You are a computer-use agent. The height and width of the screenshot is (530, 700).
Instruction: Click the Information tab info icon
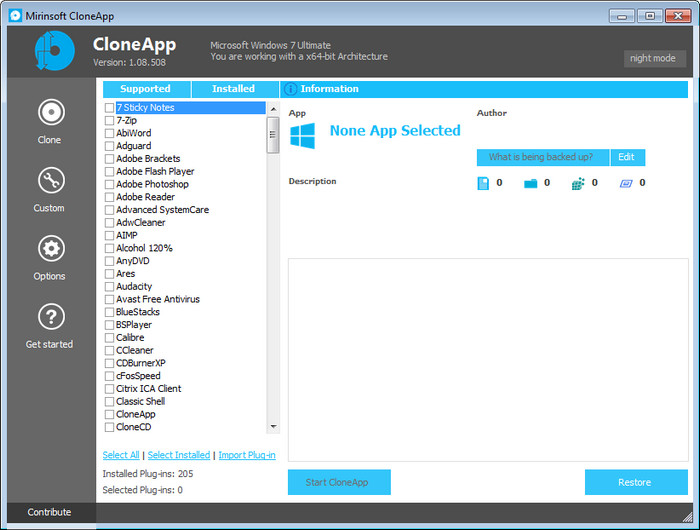tap(290, 89)
